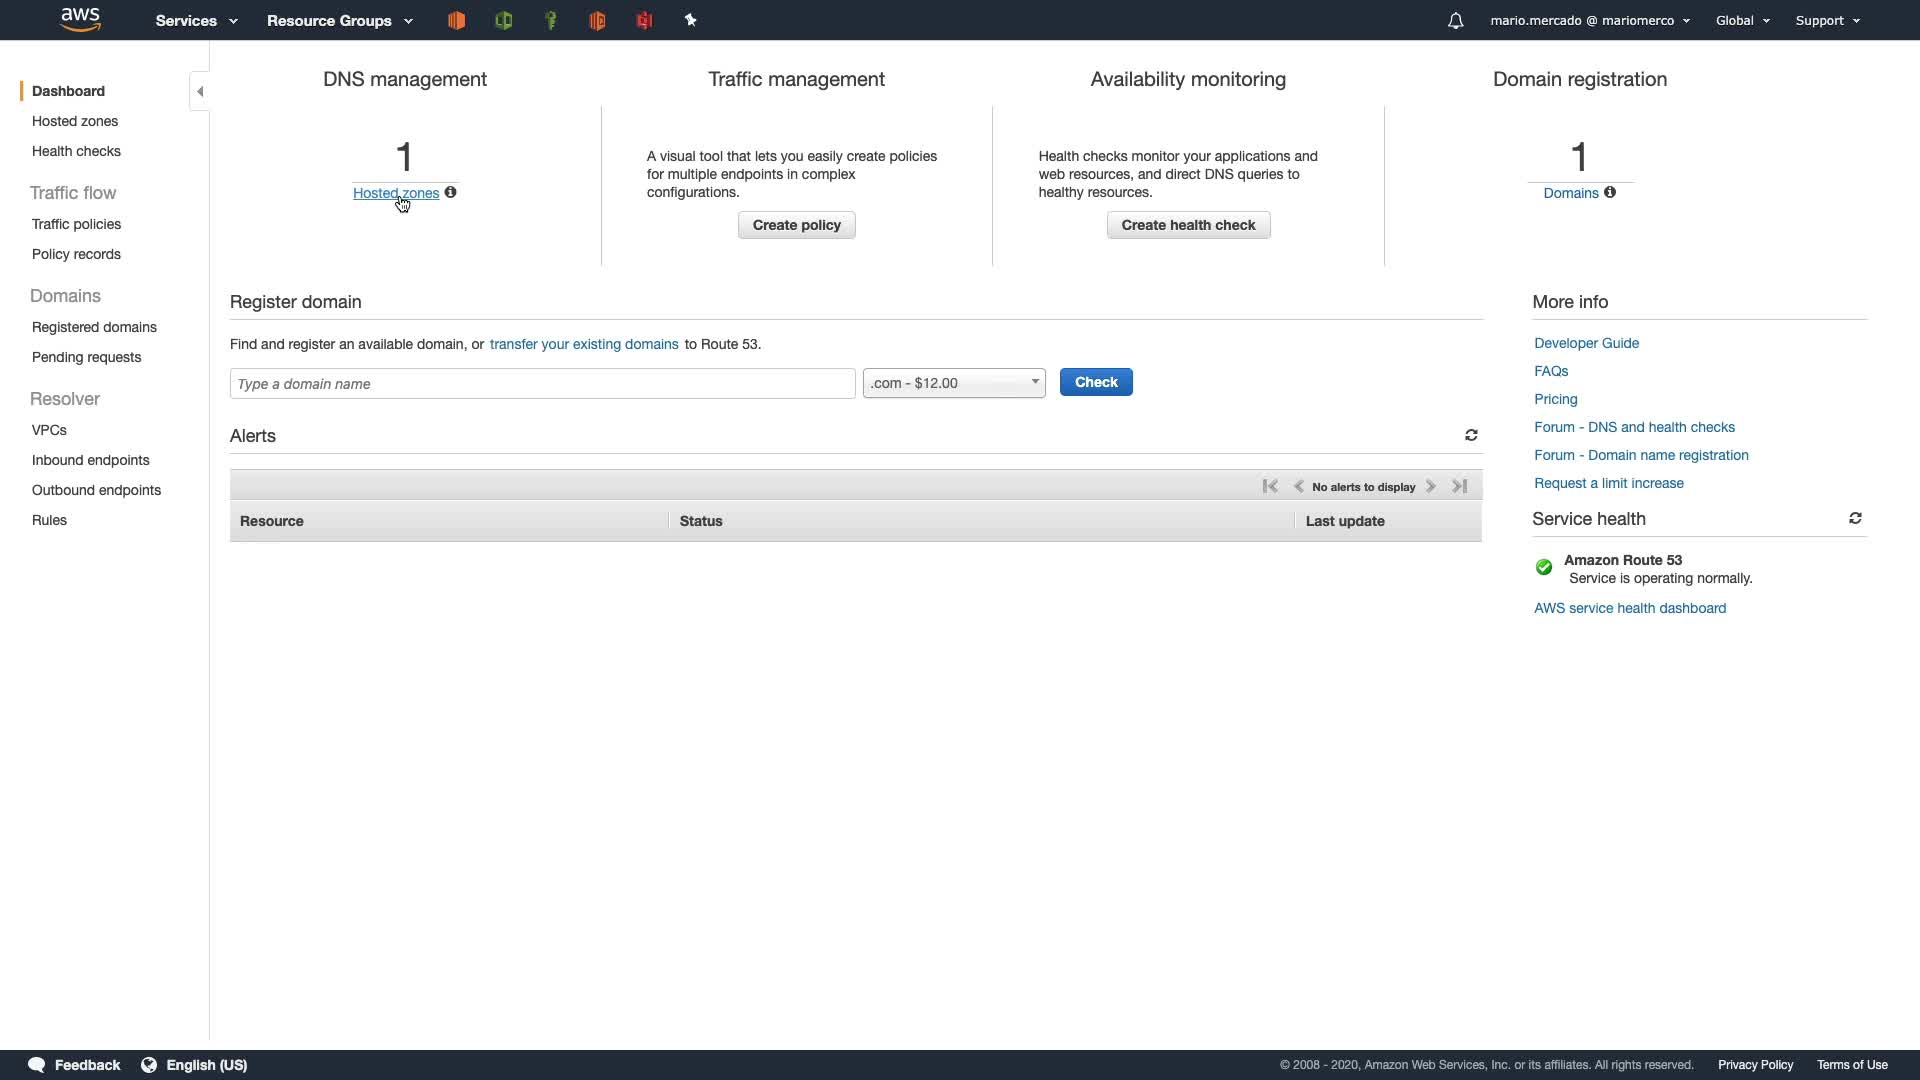The width and height of the screenshot is (1920, 1080).
Task: Open Registered domains in sidebar
Action: pyautogui.click(x=94, y=327)
